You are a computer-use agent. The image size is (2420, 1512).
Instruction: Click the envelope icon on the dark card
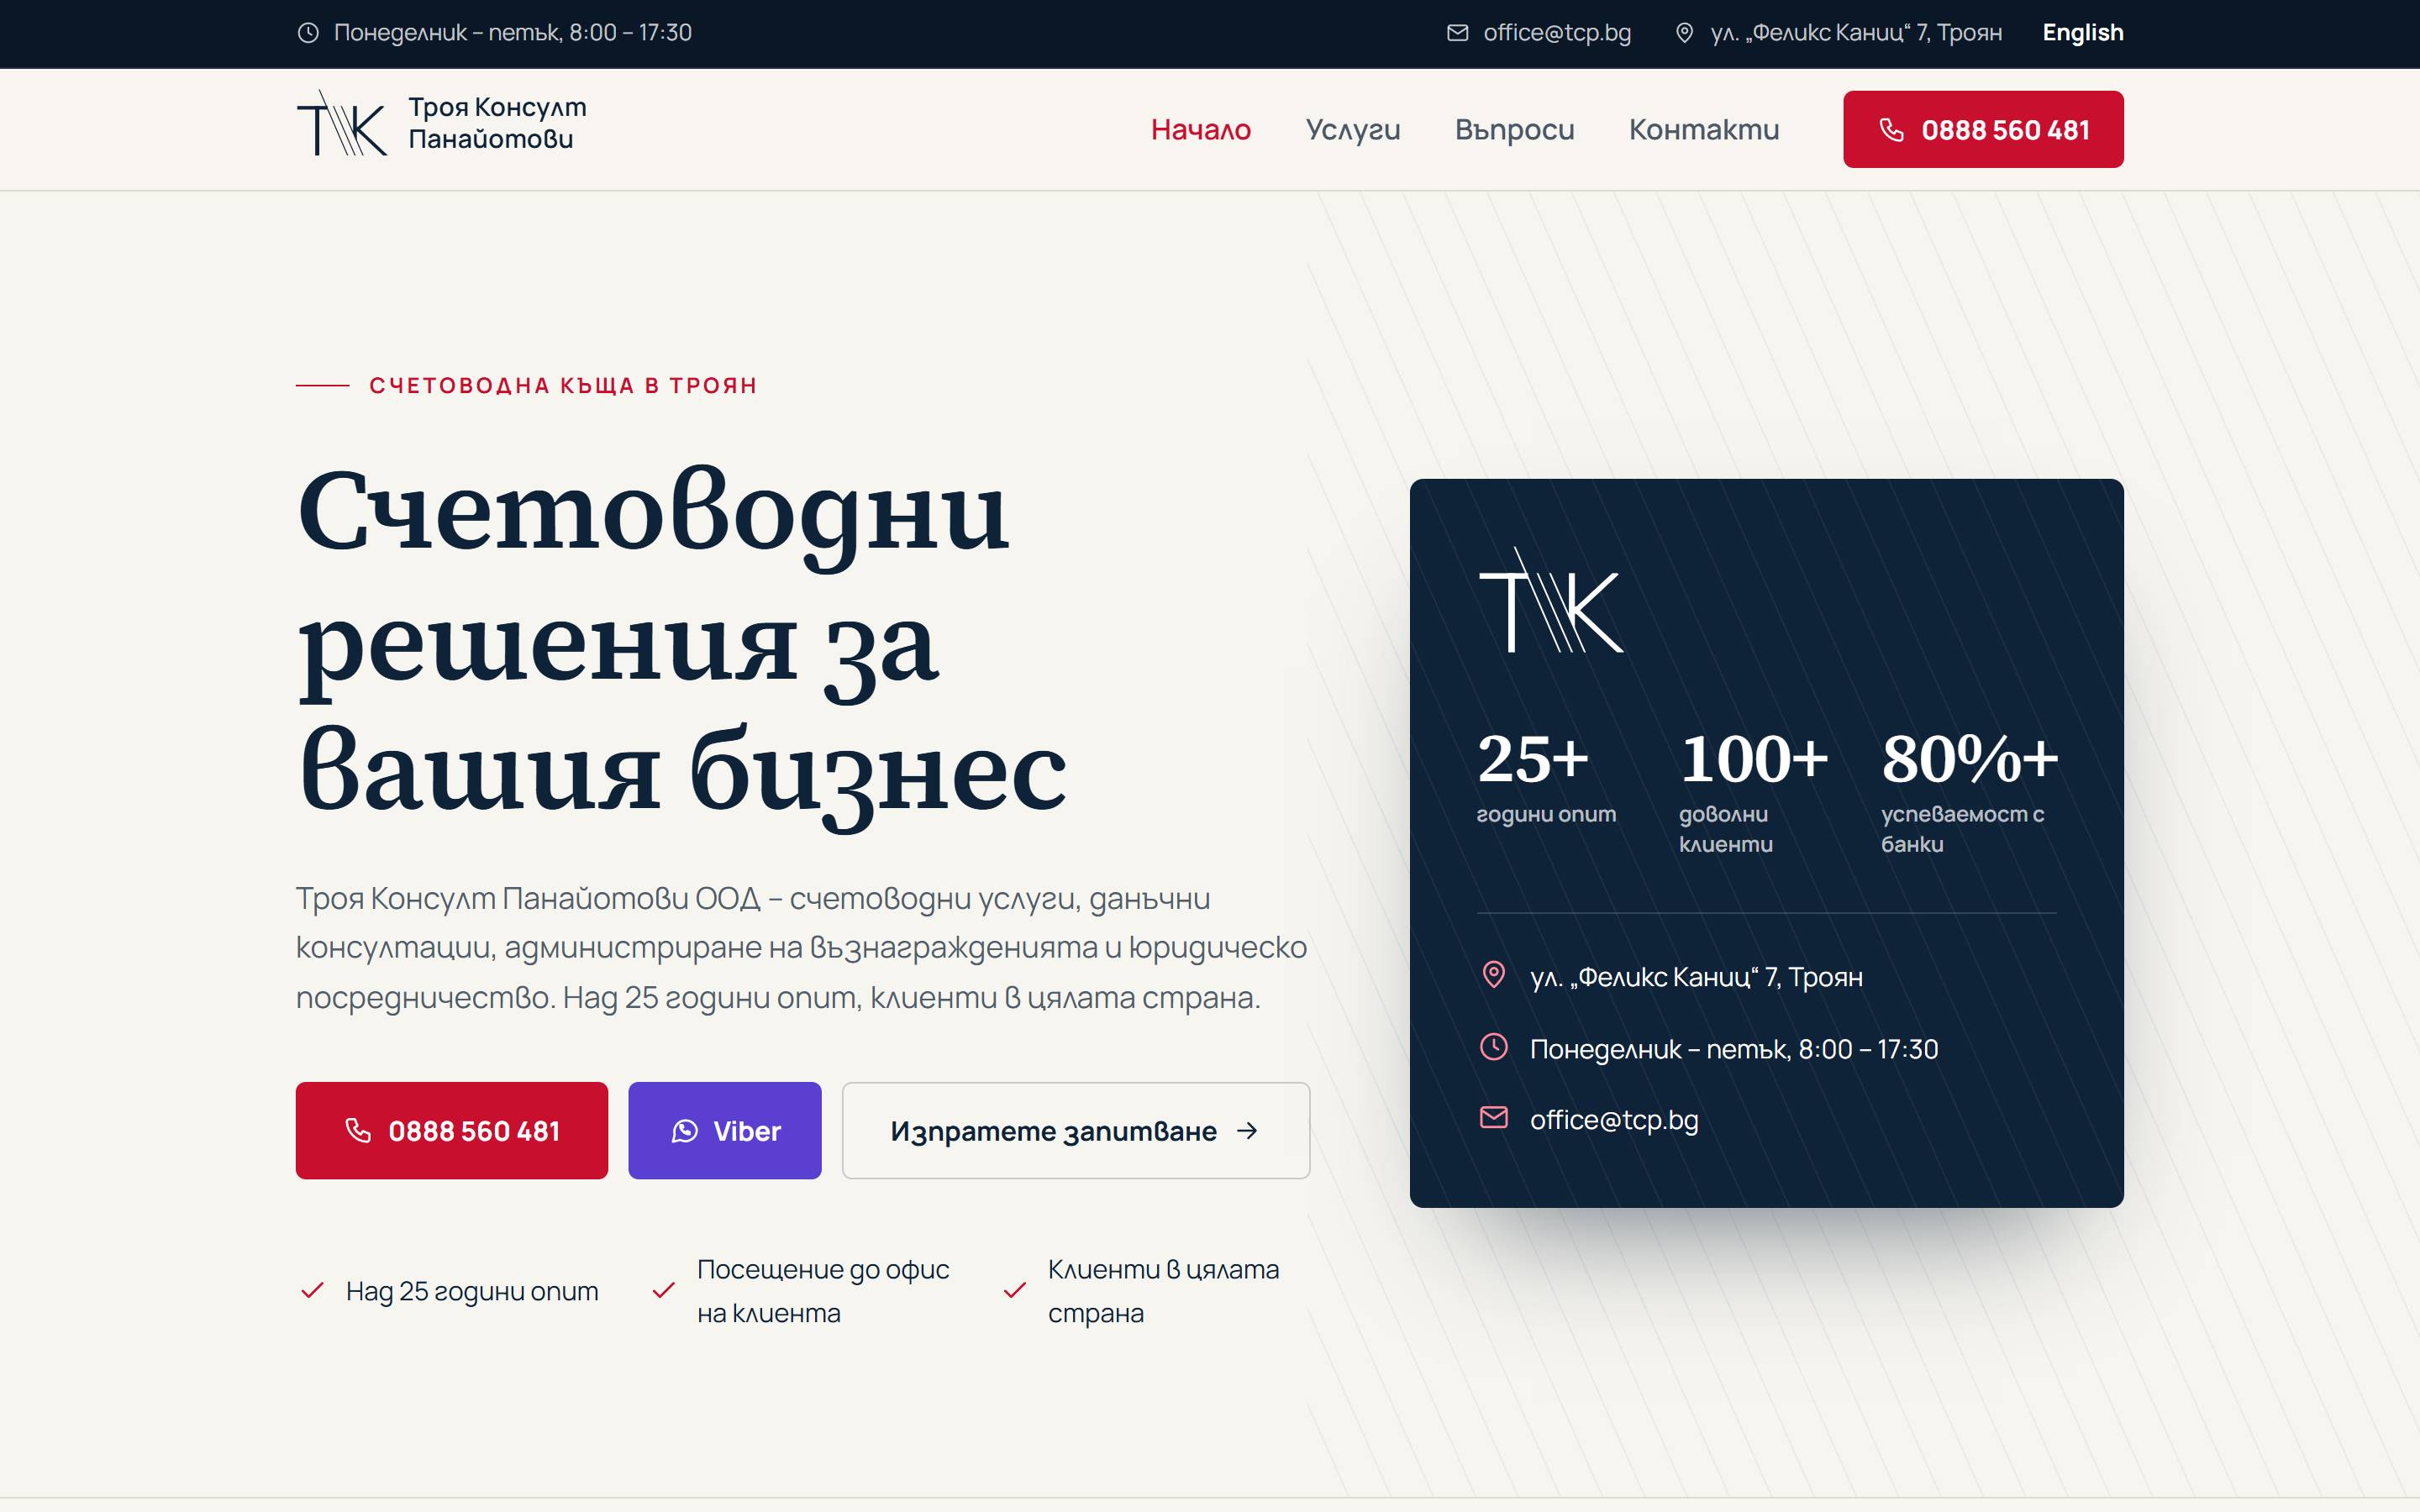point(1493,1117)
